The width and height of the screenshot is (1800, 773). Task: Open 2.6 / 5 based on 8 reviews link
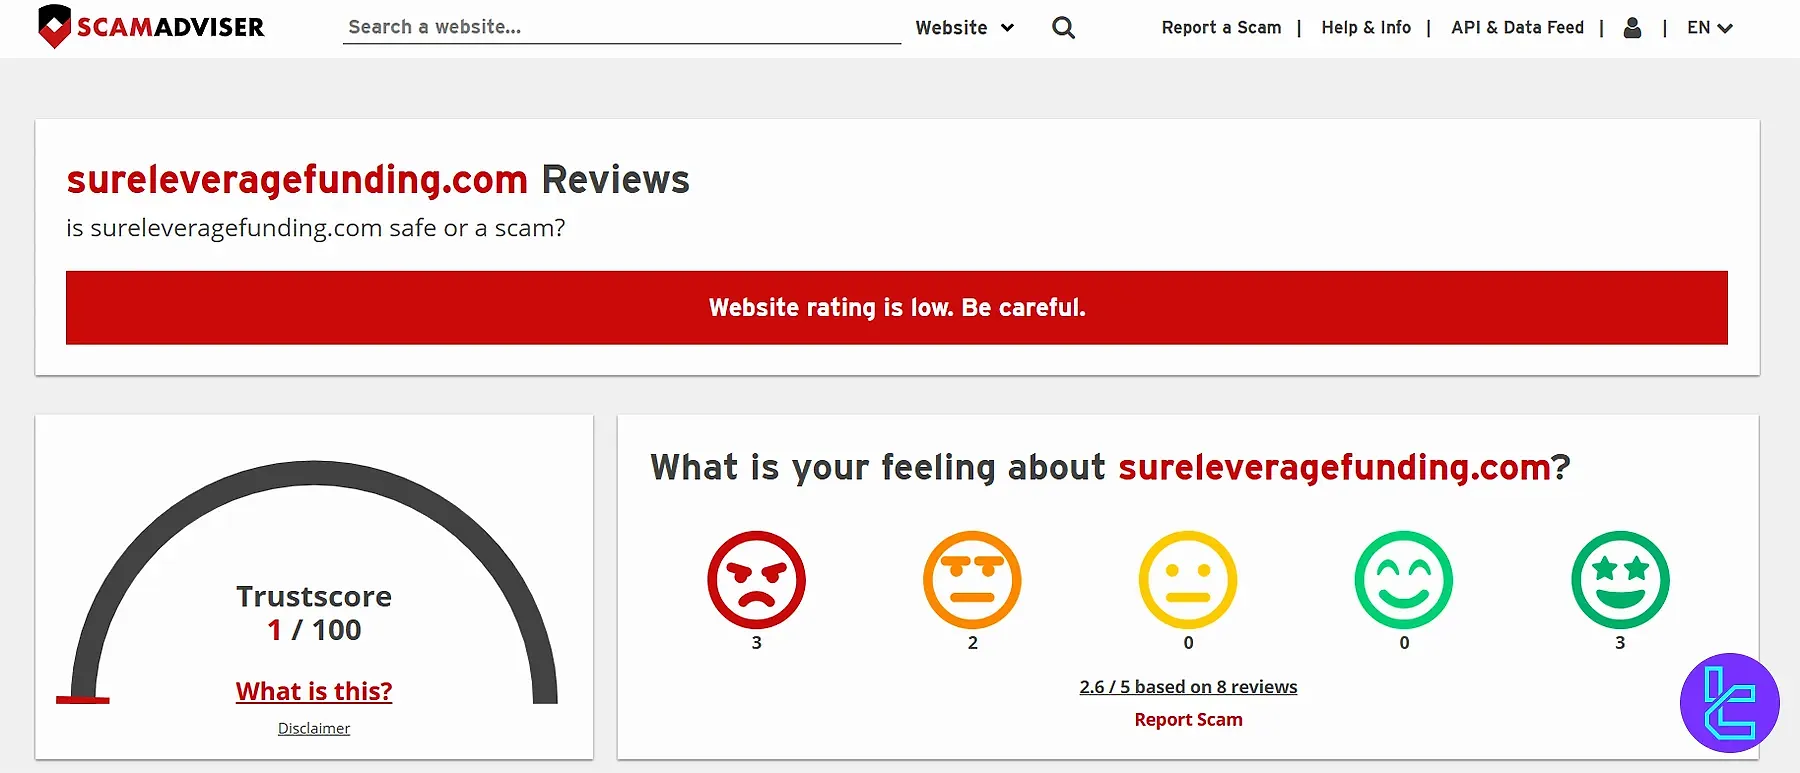(1188, 687)
